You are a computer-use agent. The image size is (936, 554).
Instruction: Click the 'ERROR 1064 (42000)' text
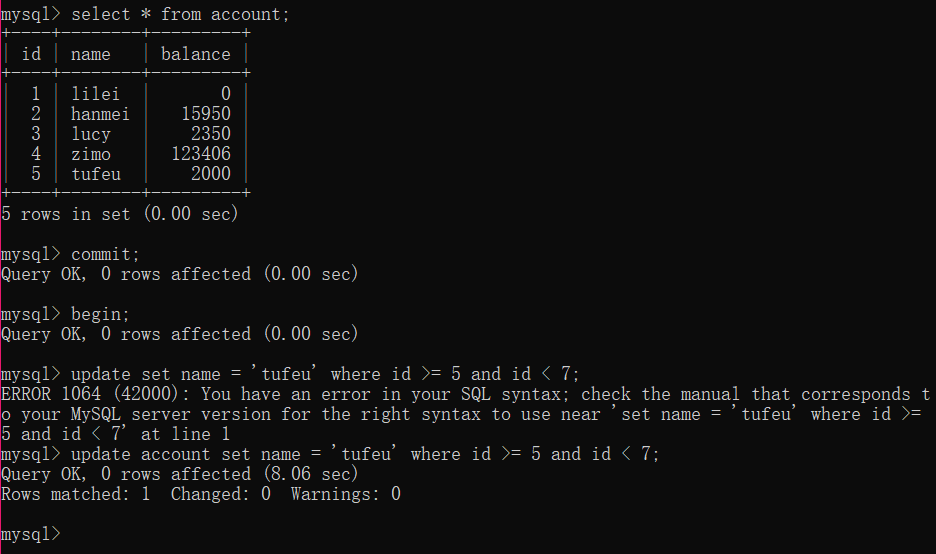click(90, 394)
